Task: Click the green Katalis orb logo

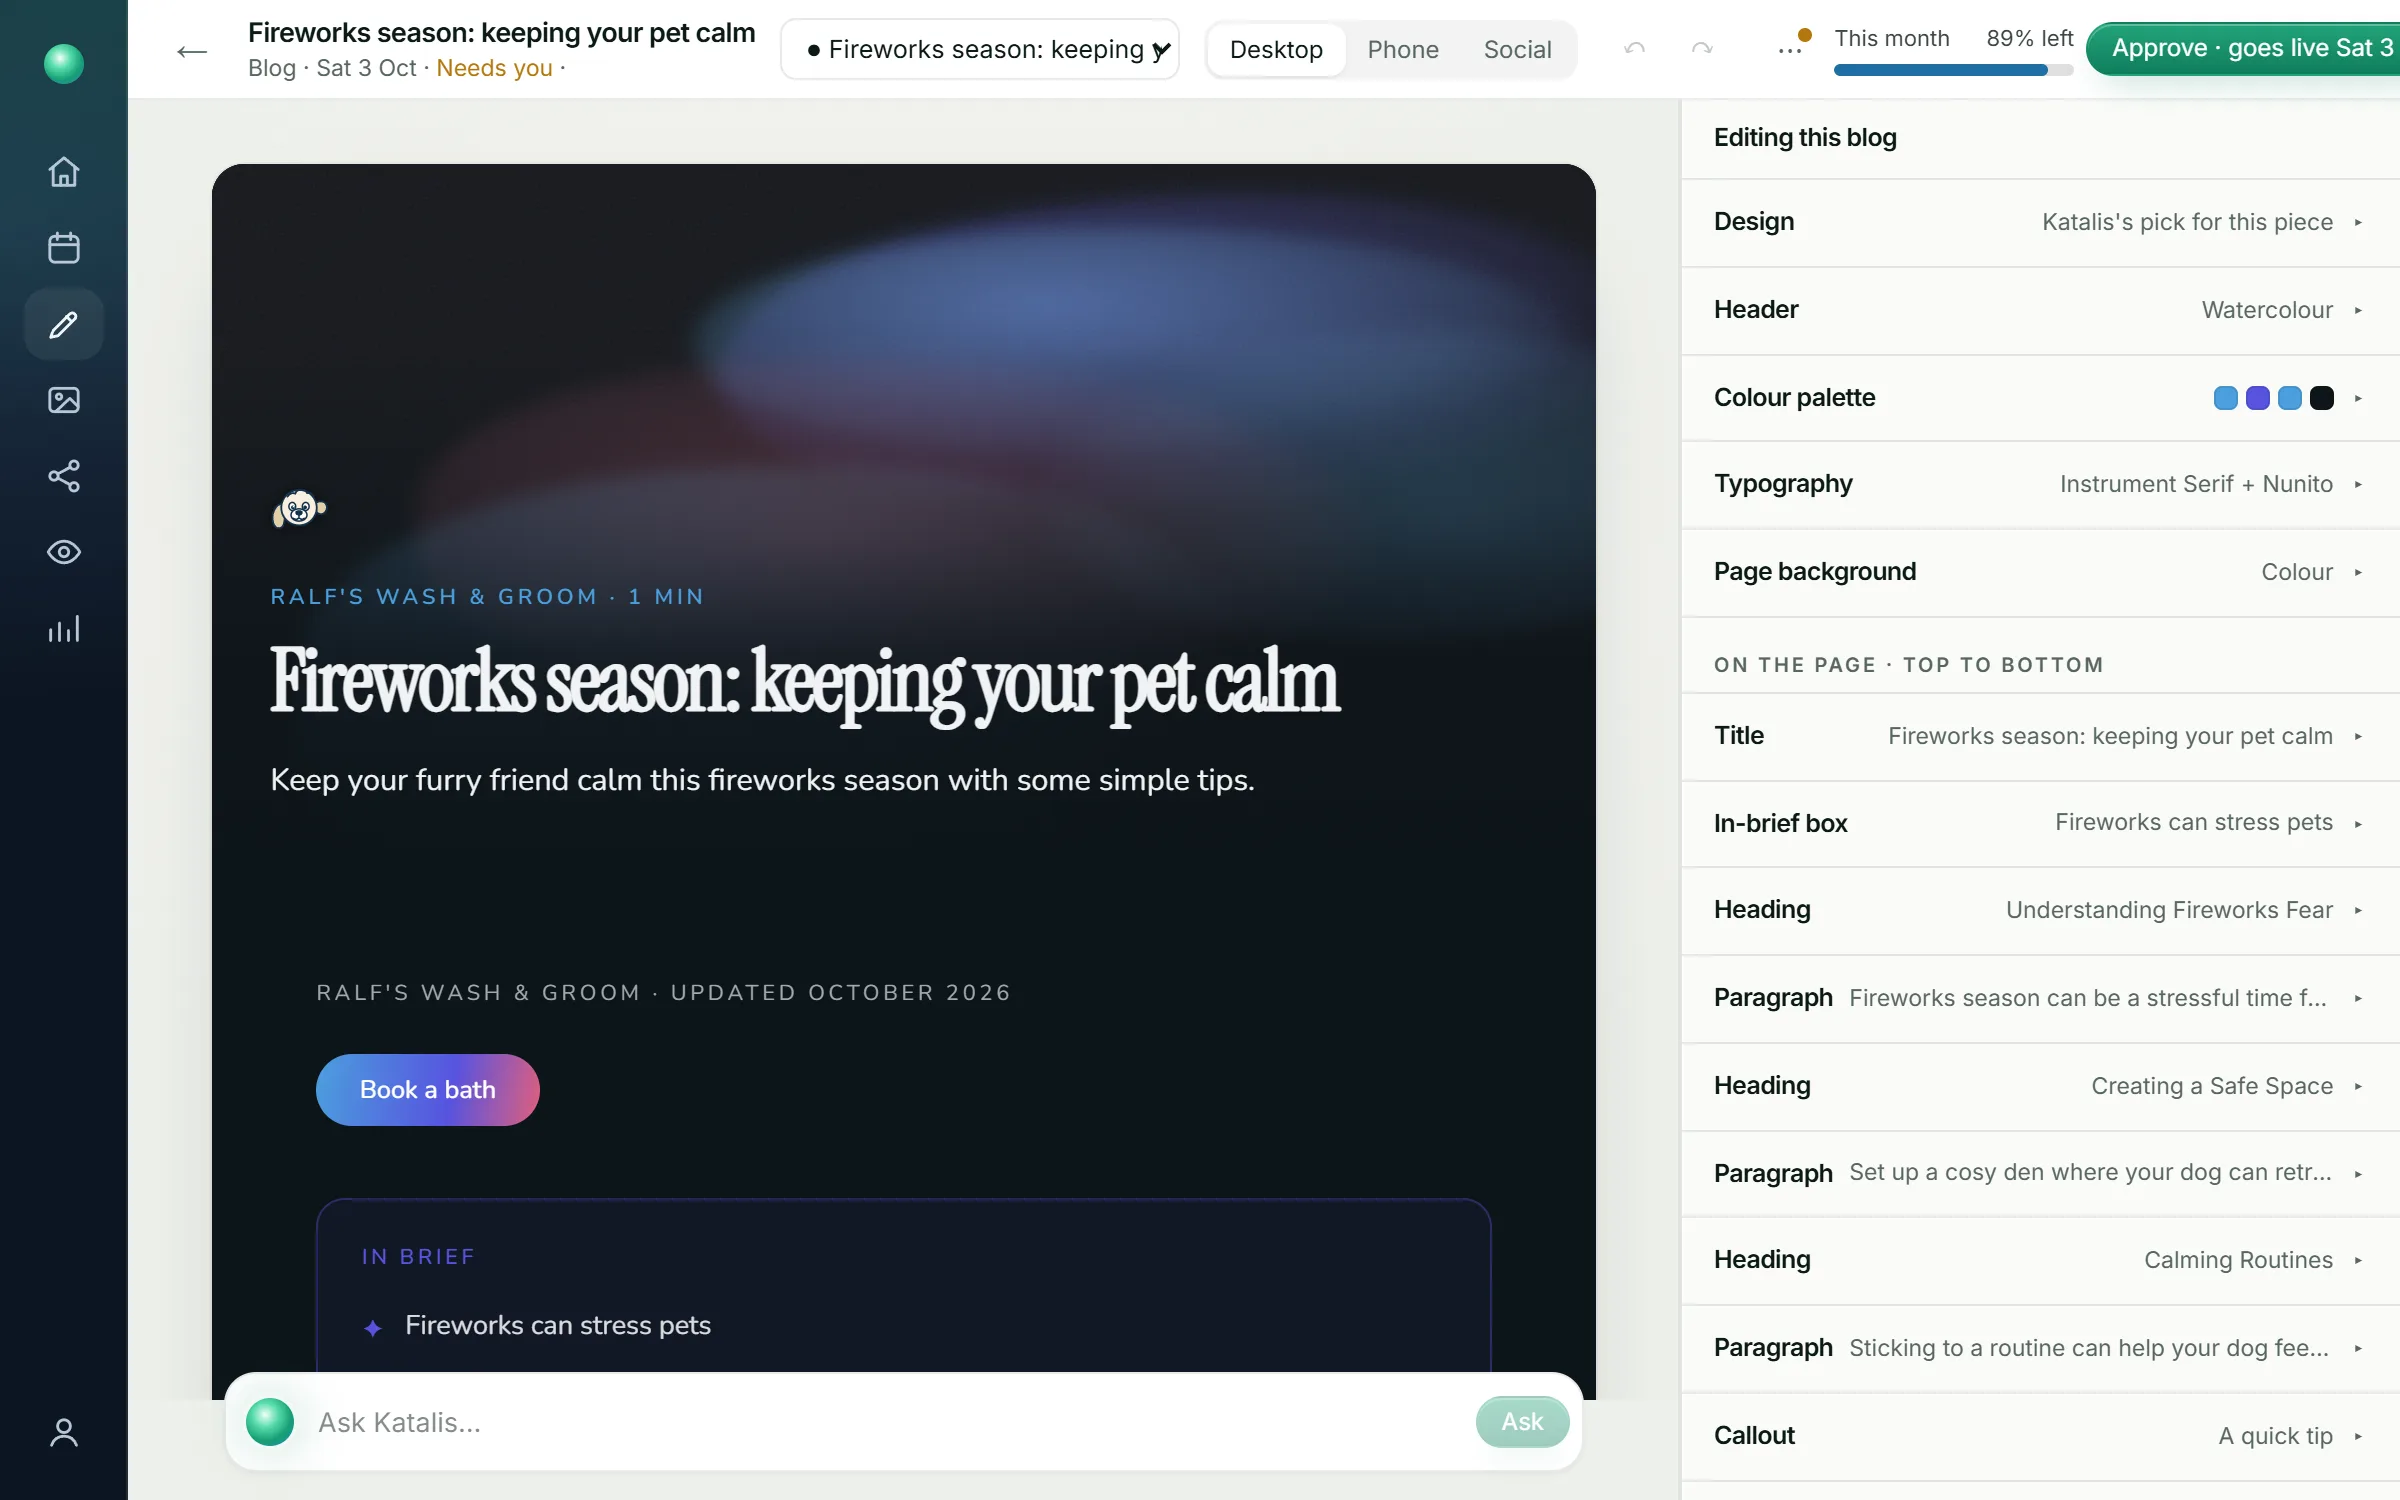Action: pyautogui.click(x=64, y=64)
